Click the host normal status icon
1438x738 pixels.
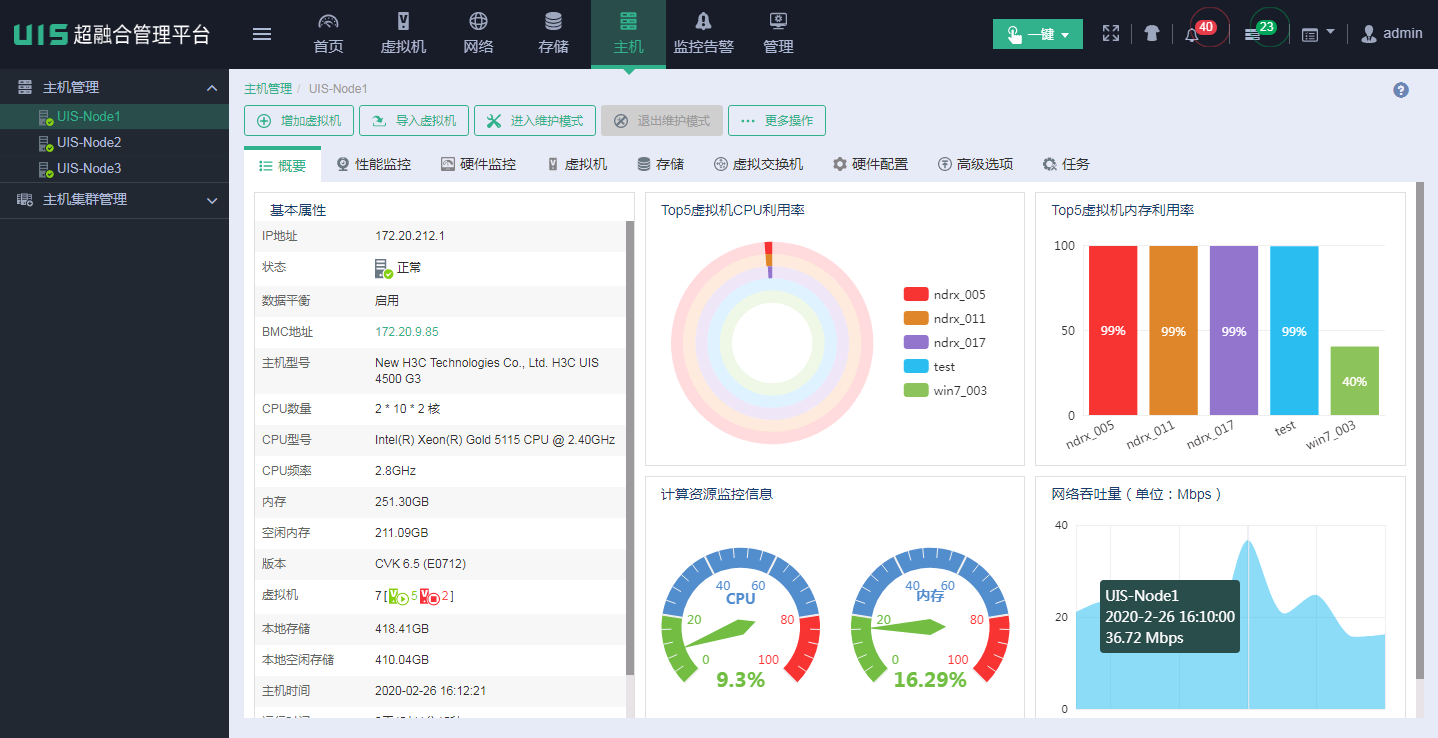(384, 268)
